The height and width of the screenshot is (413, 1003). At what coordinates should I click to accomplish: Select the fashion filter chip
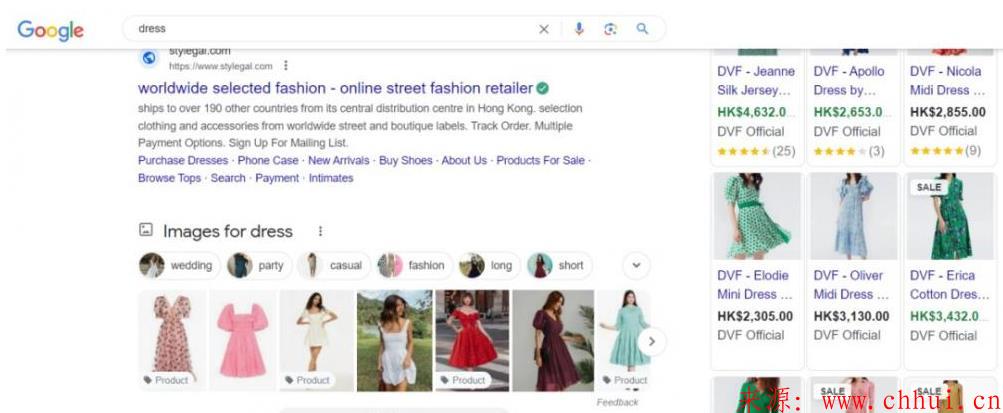[415, 265]
